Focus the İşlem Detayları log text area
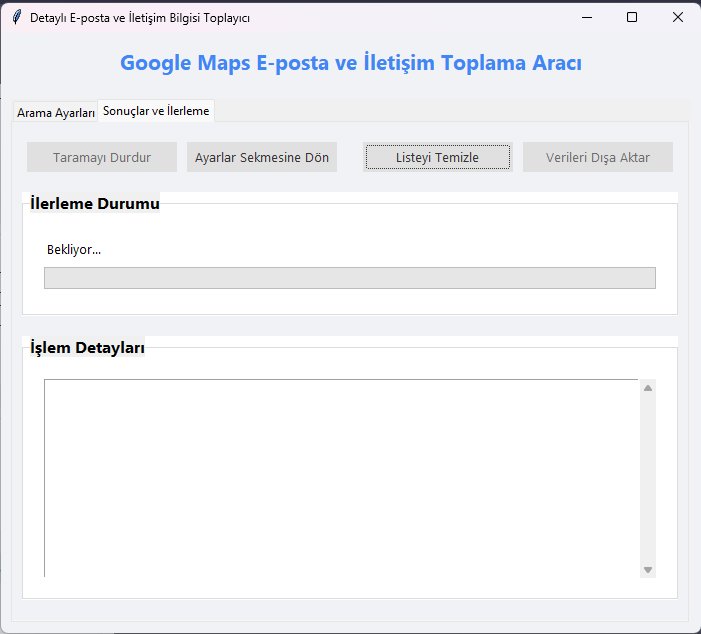701x634 pixels. point(341,478)
